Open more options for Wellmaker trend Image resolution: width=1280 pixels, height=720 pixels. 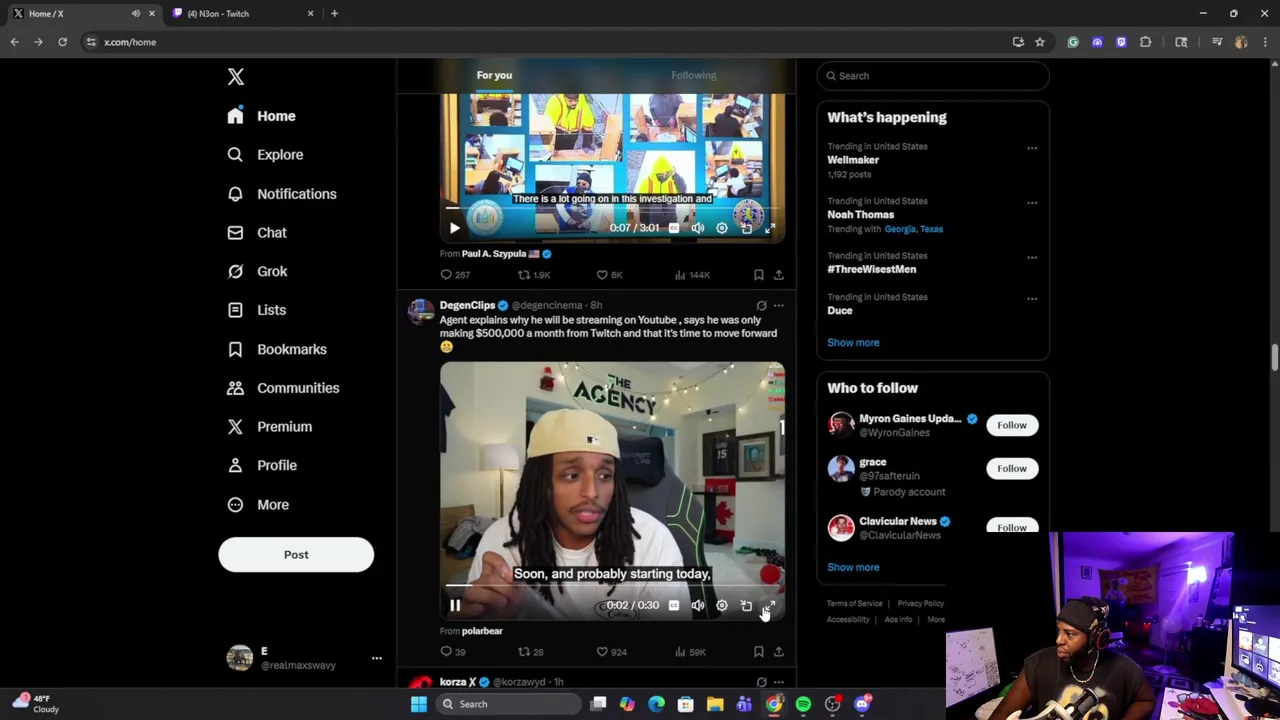1031,149
